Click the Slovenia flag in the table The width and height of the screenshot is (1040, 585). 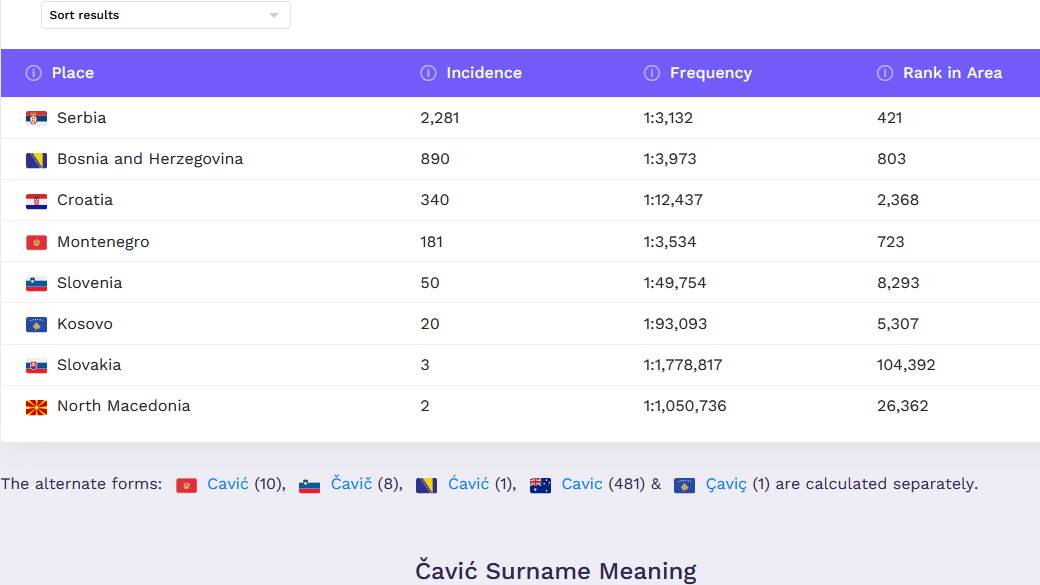(x=37, y=284)
